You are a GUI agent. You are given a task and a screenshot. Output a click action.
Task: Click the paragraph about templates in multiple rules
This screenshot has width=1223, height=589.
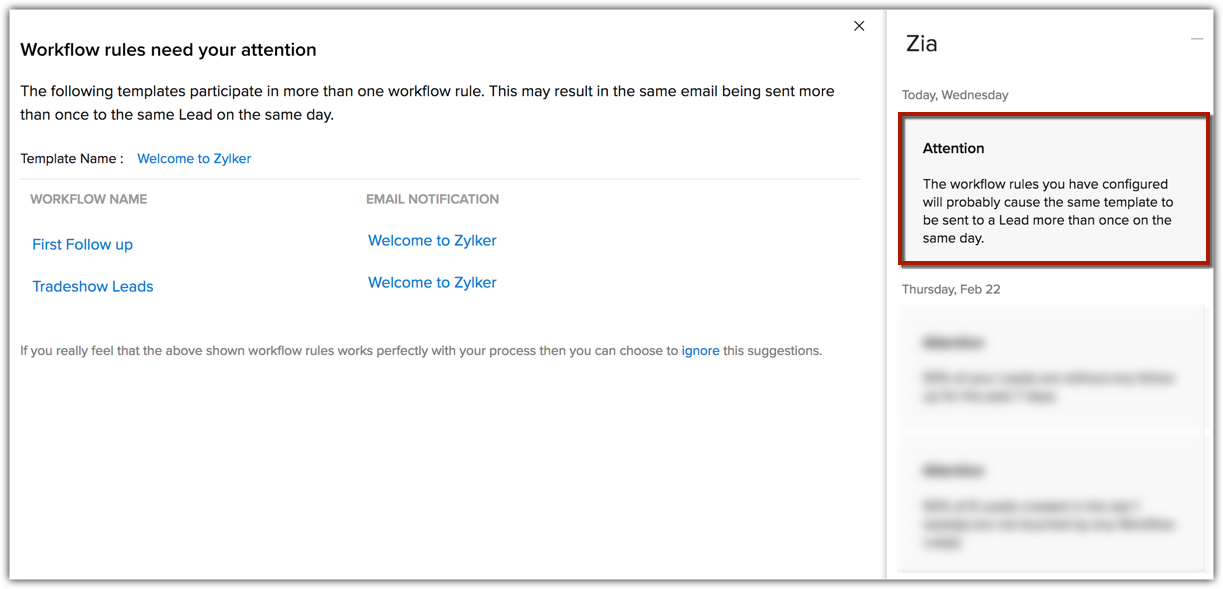coord(427,102)
